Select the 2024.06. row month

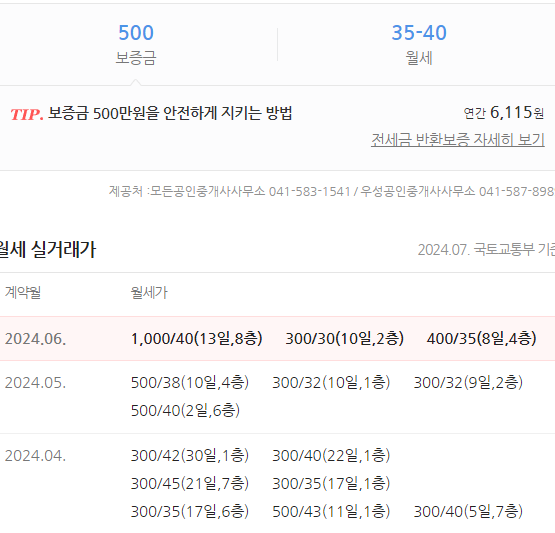[35, 339]
